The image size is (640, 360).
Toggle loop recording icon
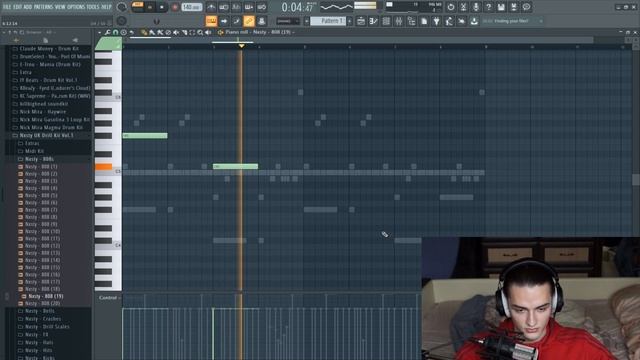coord(262,7)
